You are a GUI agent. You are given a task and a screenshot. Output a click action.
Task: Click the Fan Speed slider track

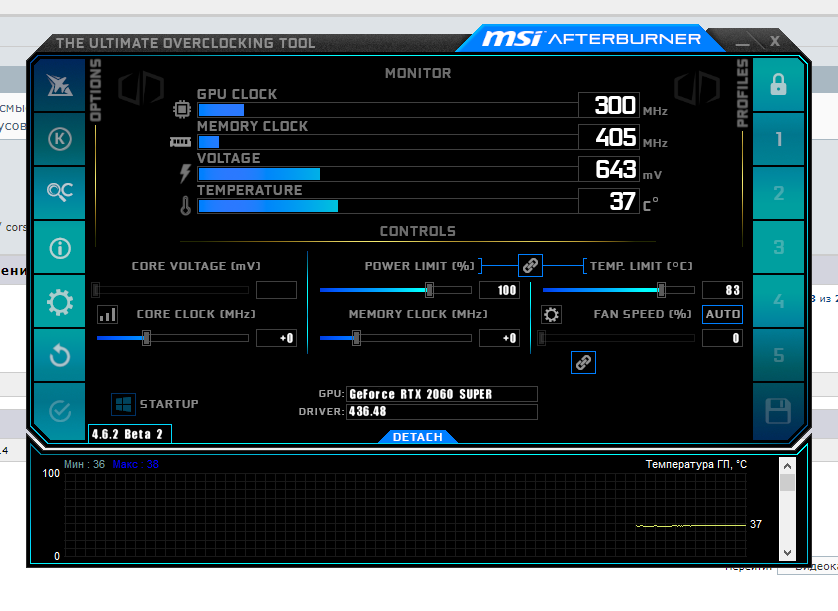coord(617,338)
